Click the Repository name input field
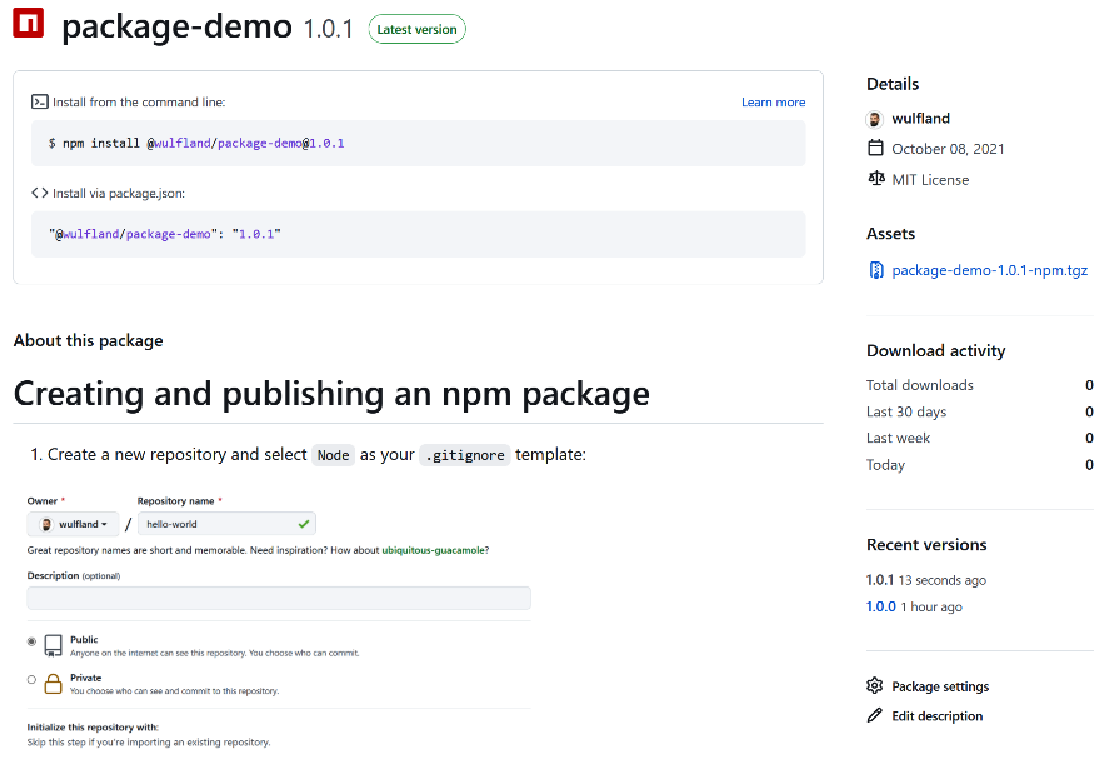Image resolution: width=1107 pixels, height=757 pixels. pyautogui.click(x=227, y=524)
